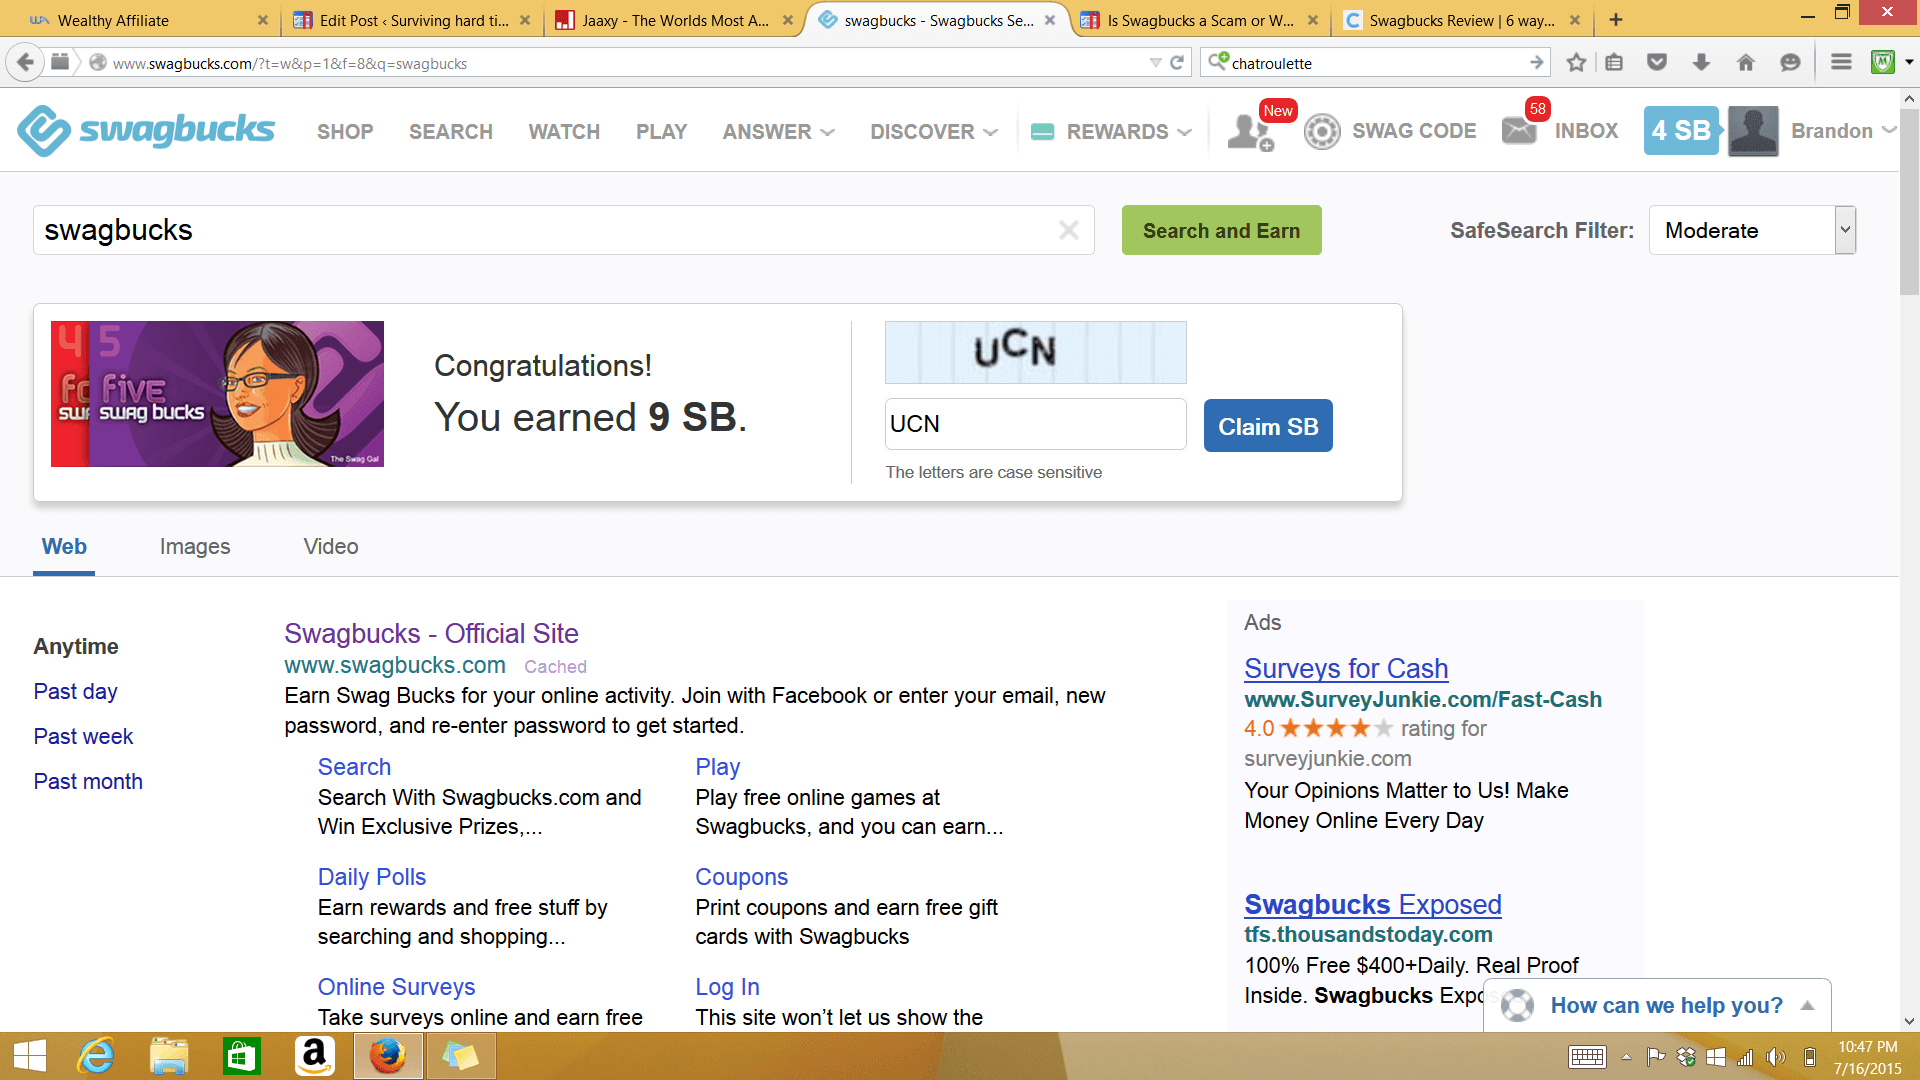Open the Firefox hamburger menu icon
The image size is (1920, 1080).
click(1840, 61)
